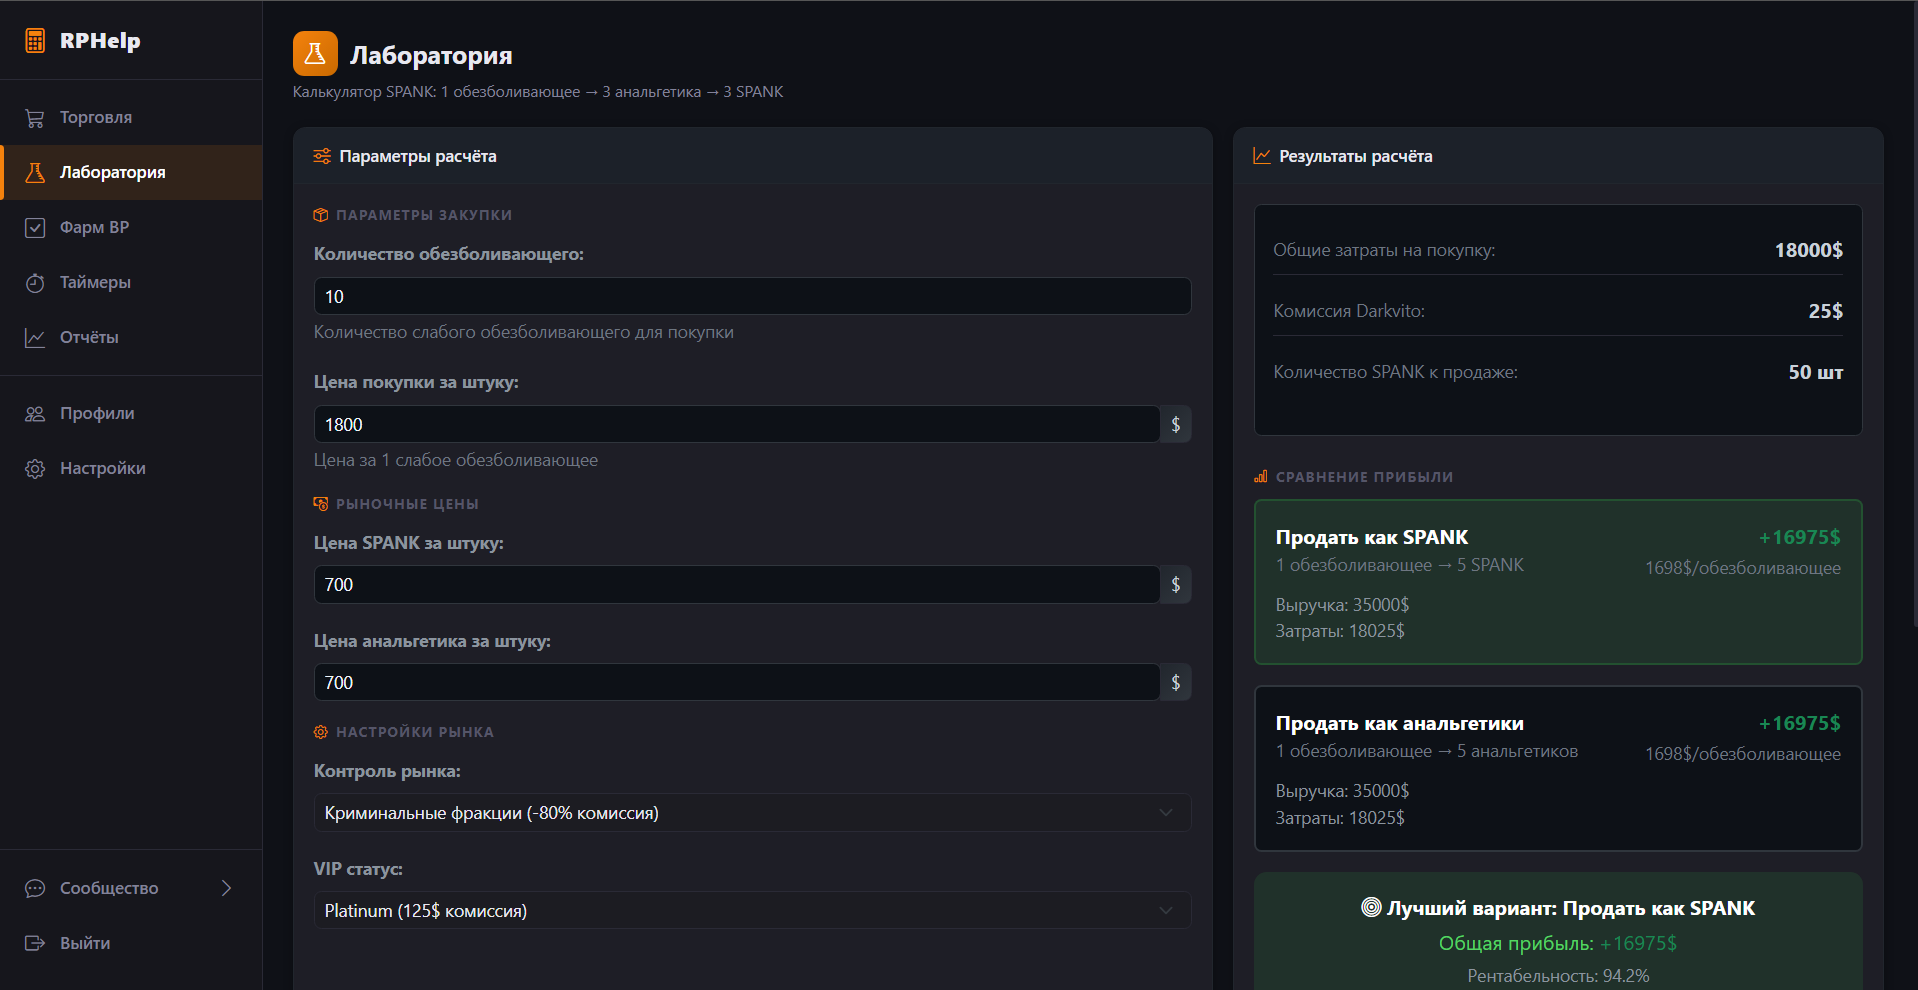Click the Рентабельность: 94.2% text
The height and width of the screenshot is (990, 1918).
(x=1558, y=975)
